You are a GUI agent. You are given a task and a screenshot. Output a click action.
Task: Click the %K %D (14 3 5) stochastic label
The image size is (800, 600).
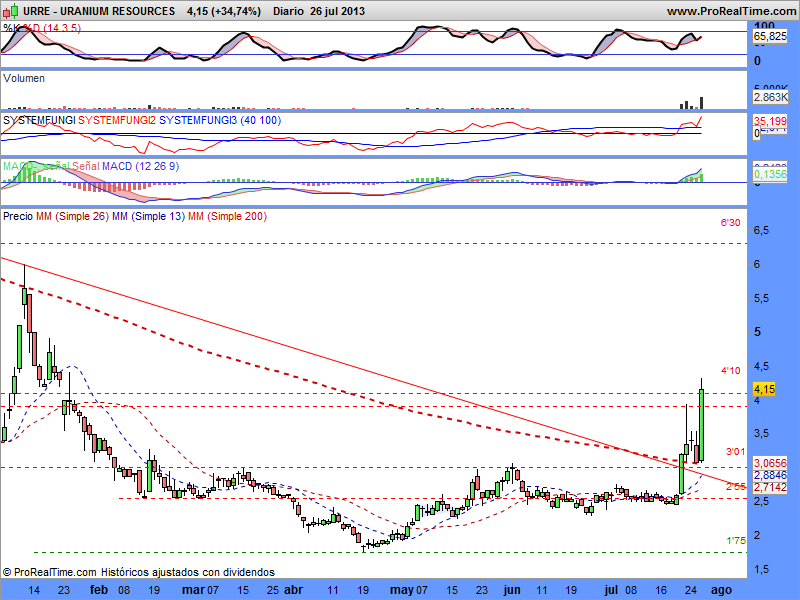(42, 28)
